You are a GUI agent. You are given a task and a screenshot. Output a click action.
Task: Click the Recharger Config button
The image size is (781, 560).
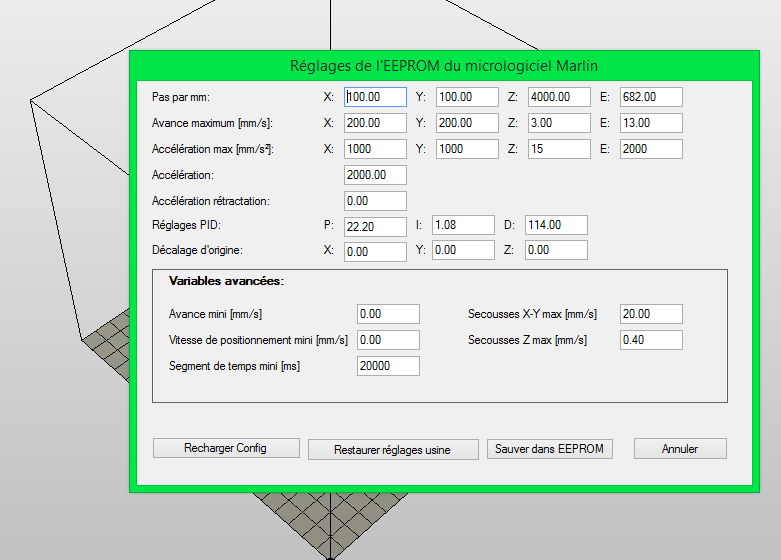coord(226,448)
